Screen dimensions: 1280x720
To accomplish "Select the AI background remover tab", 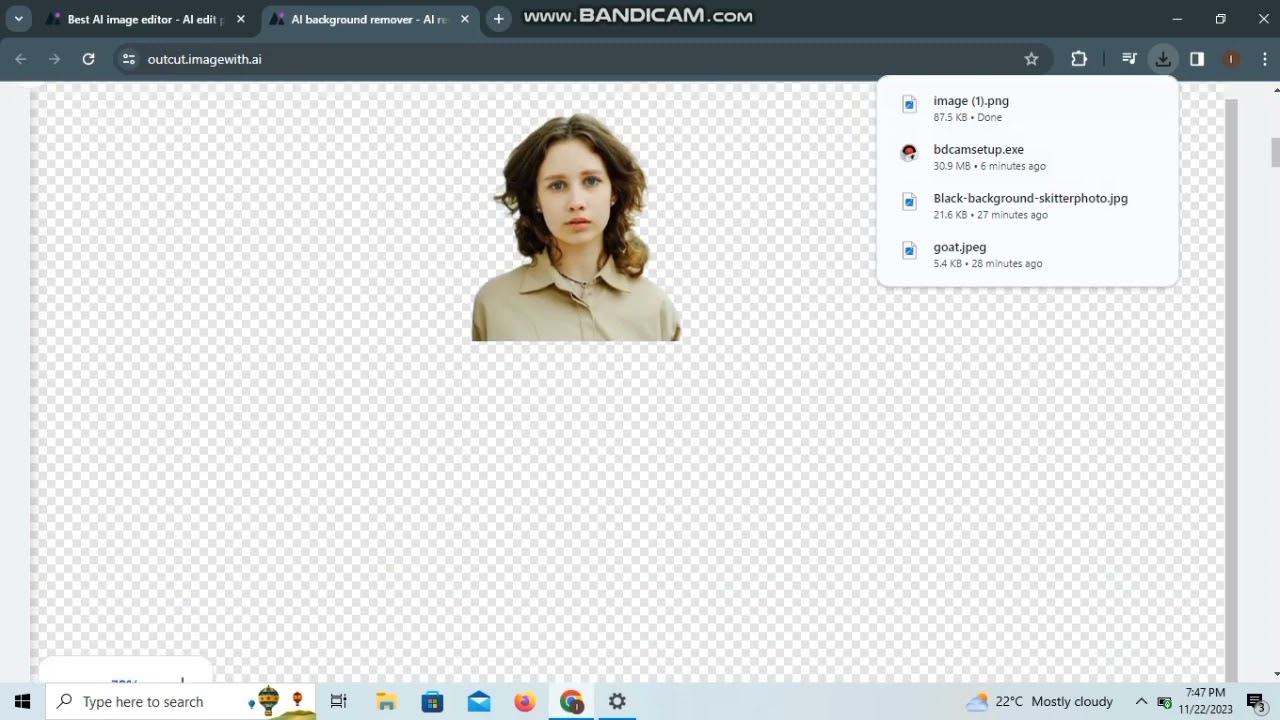I will coord(365,18).
